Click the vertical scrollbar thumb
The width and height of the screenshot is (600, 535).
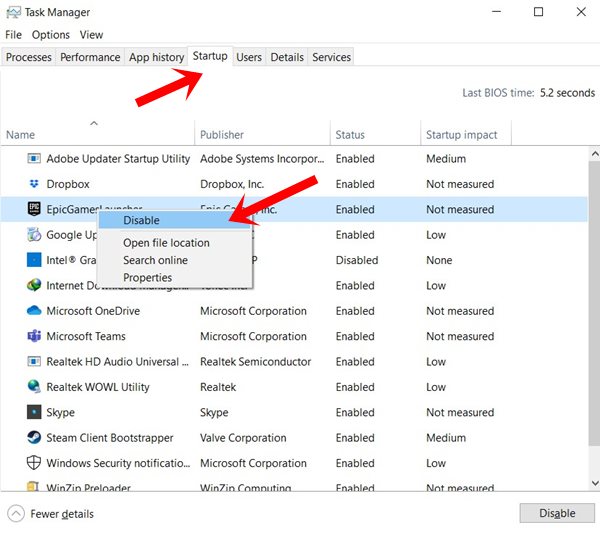point(594,303)
